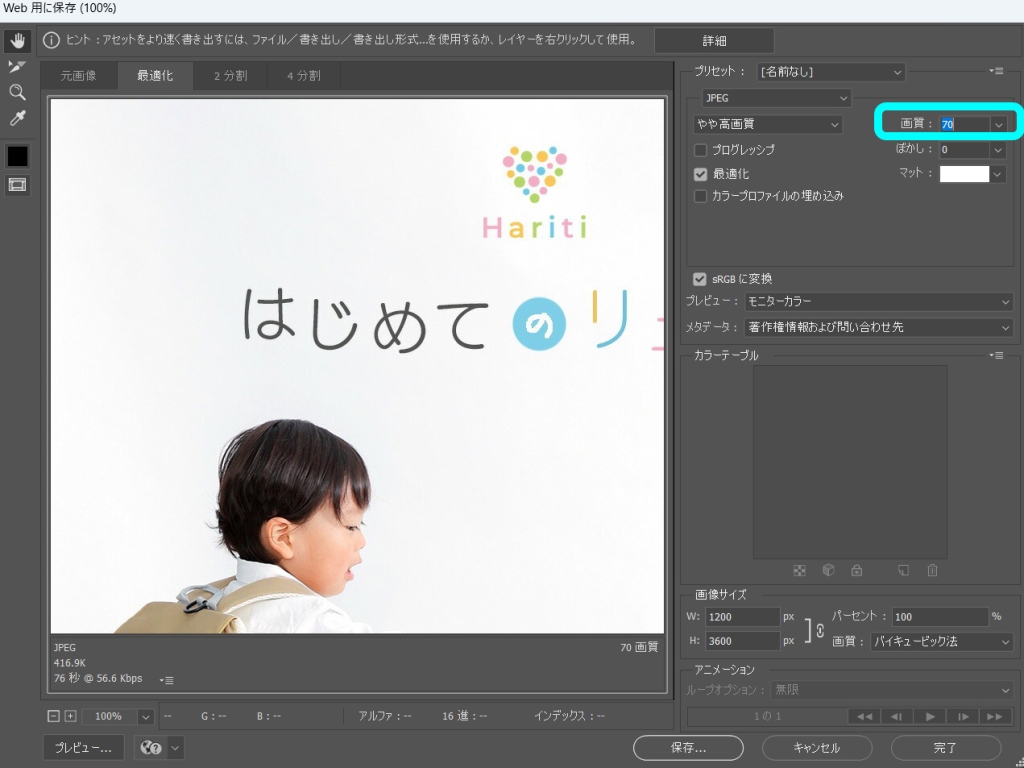The width and height of the screenshot is (1024, 768).
Task: Toggle the sRGB に変換 checkbox
Action: (x=700, y=279)
